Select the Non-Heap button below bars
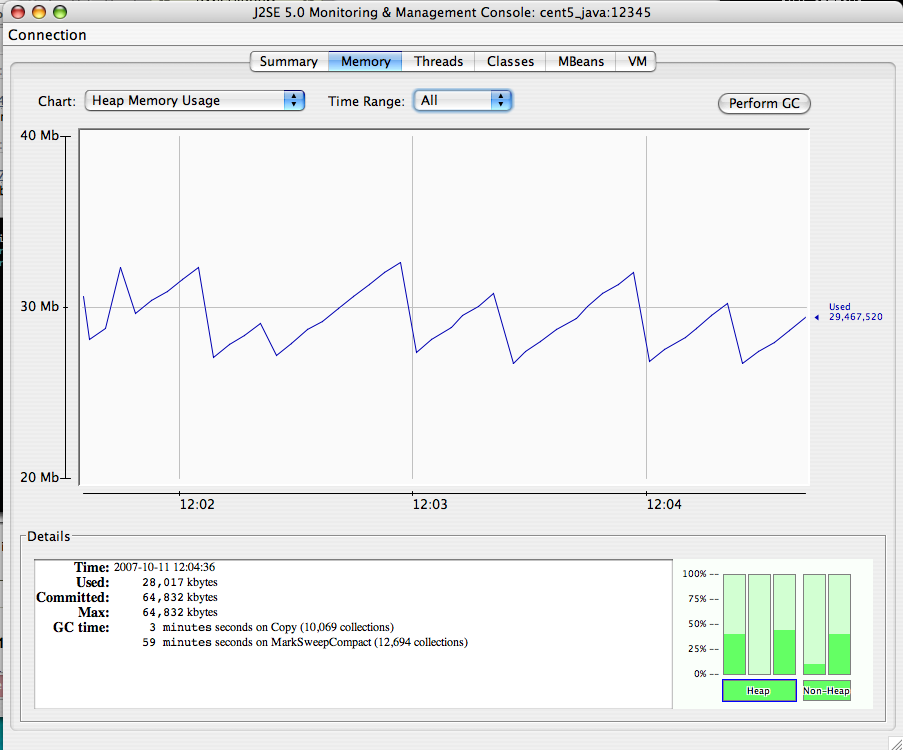Viewport: 903px width, 750px height. coord(826,691)
